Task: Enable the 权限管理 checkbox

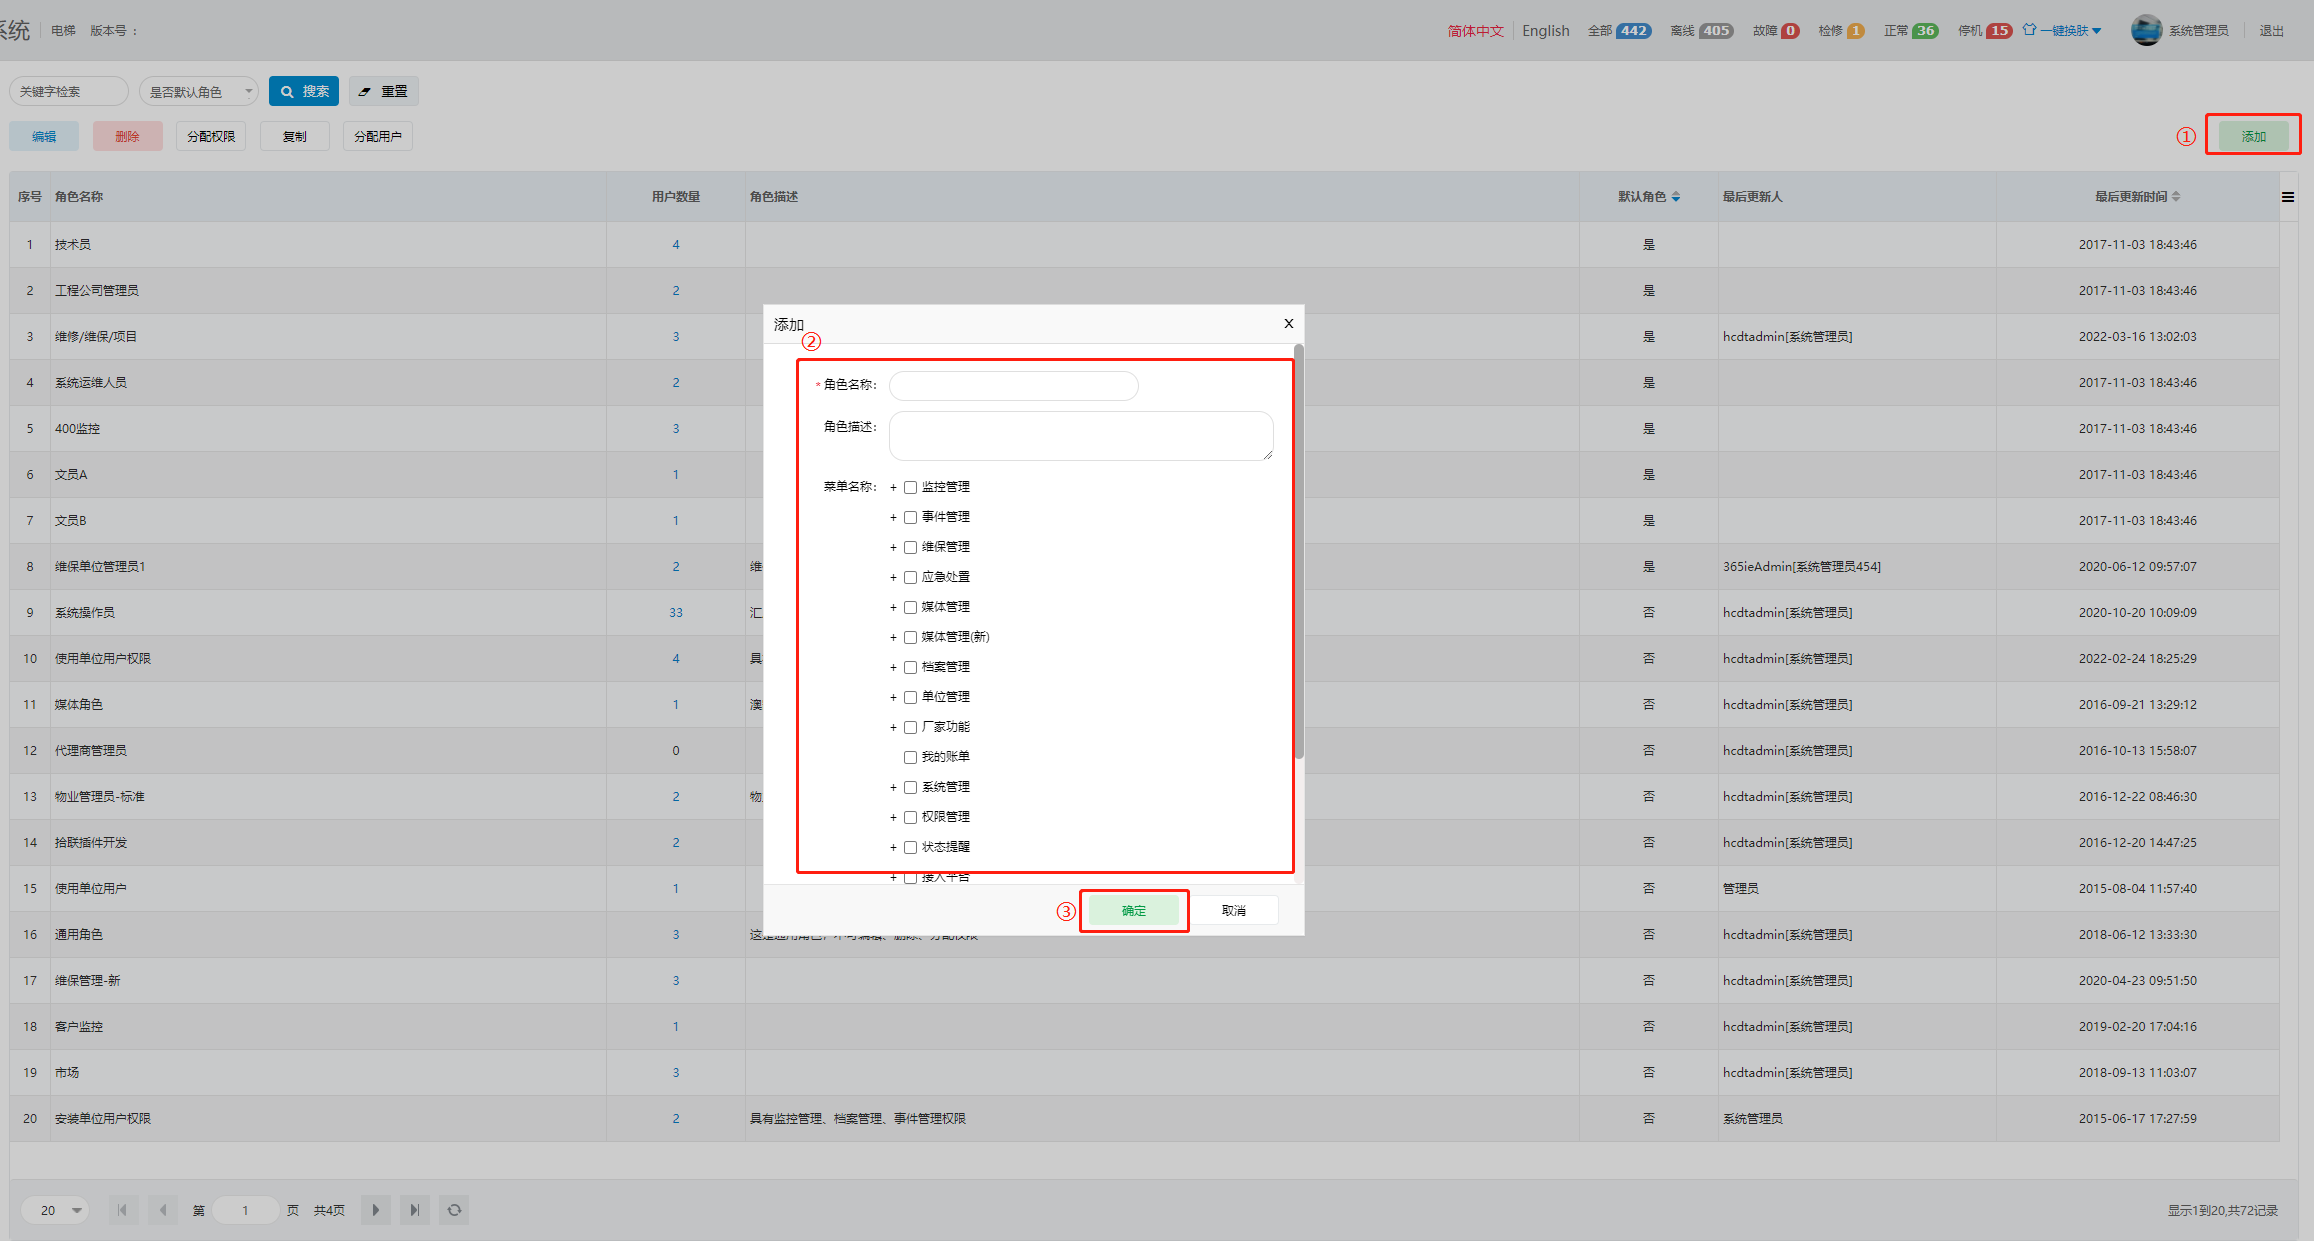Action: pyautogui.click(x=910, y=817)
